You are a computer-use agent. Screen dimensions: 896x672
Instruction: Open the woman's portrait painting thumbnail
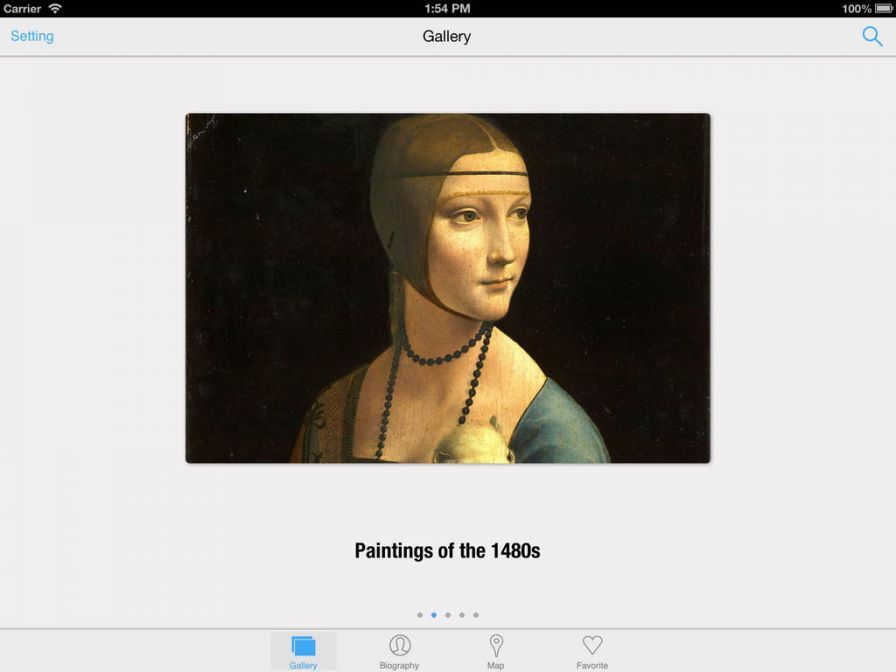click(447, 288)
